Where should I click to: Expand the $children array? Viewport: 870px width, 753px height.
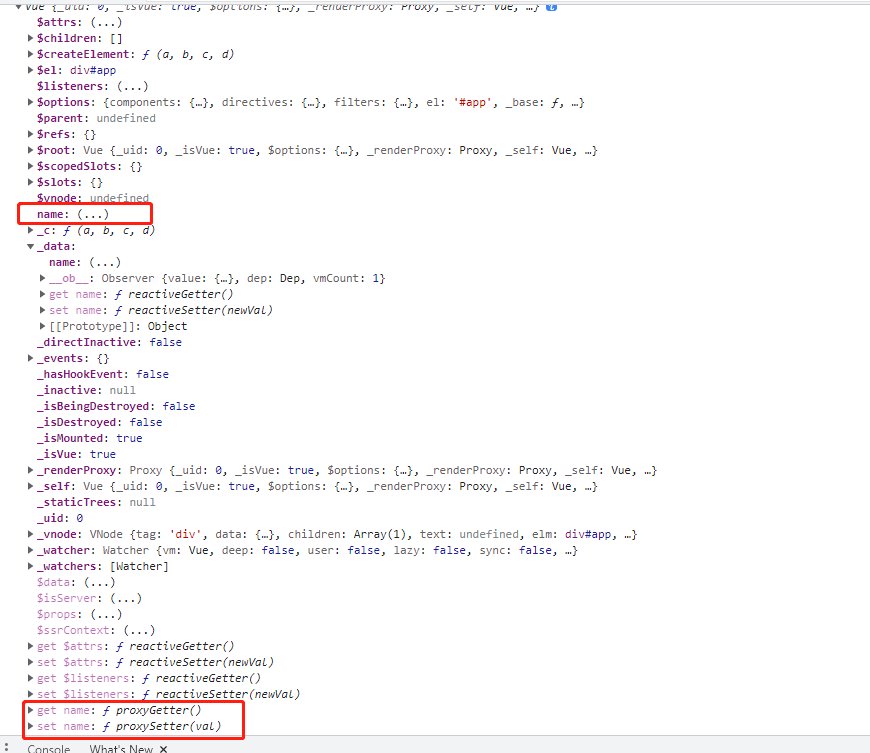click(x=31, y=38)
